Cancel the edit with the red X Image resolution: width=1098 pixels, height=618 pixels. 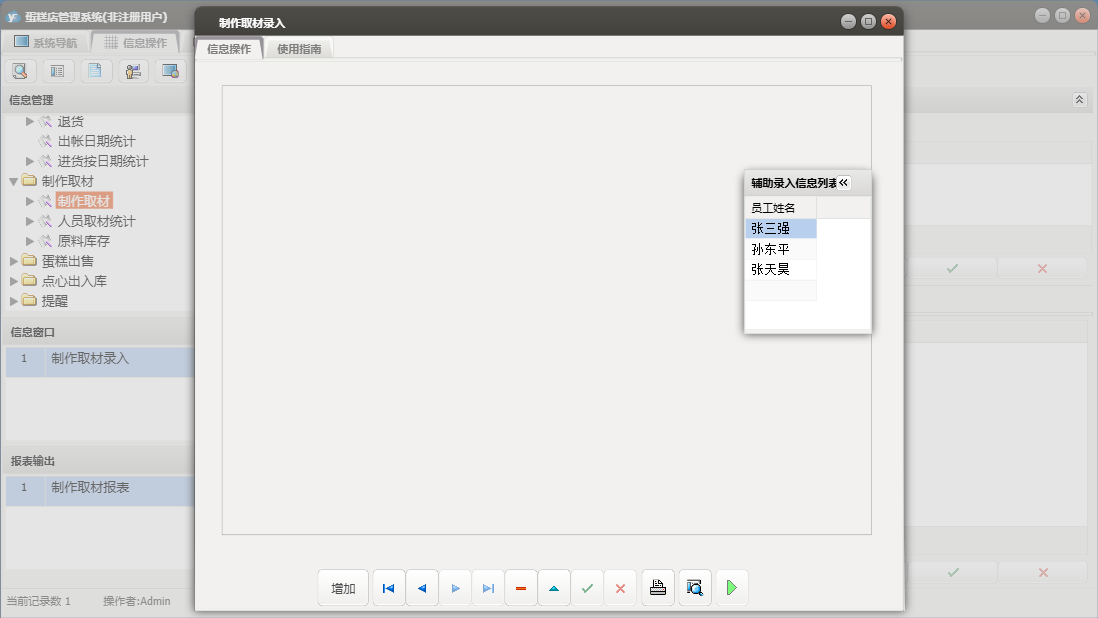coord(620,588)
